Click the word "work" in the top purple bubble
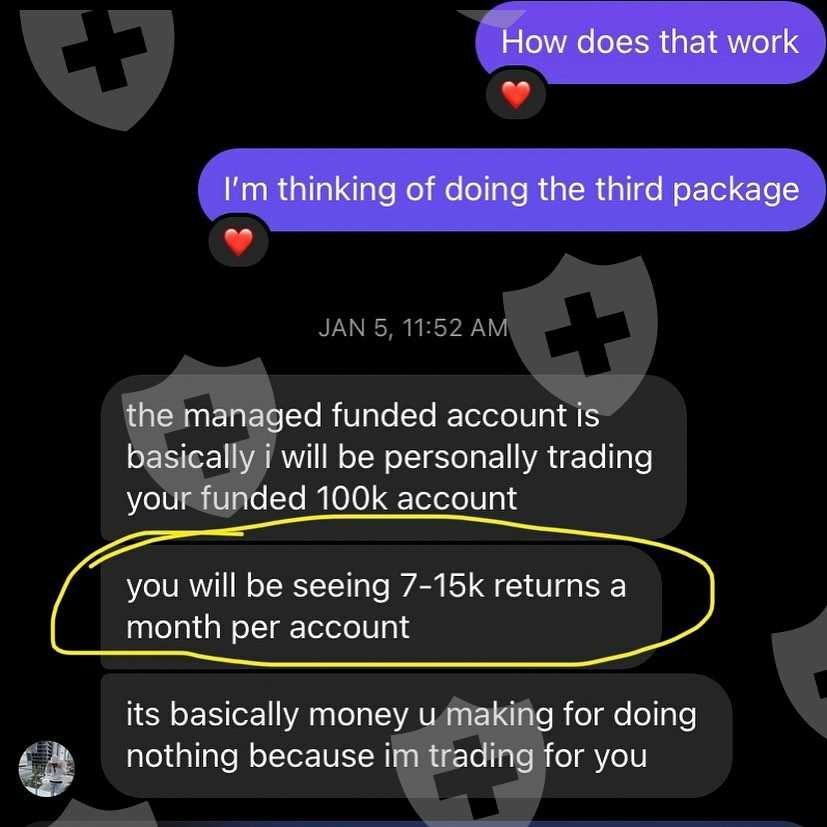 pos(763,42)
